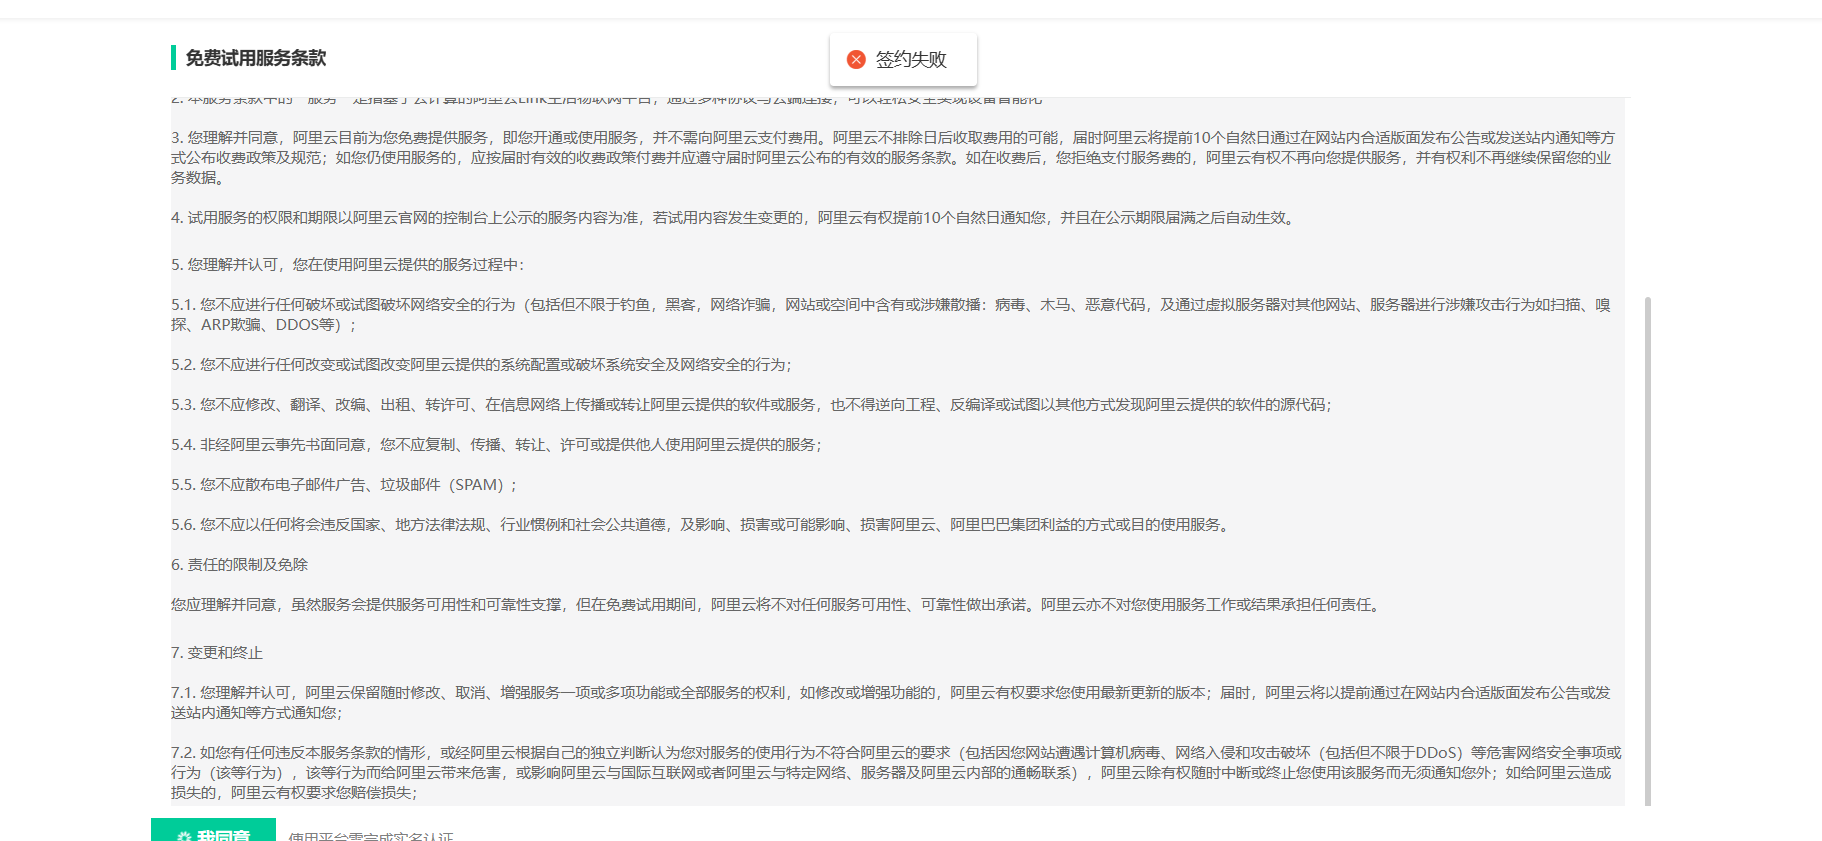The width and height of the screenshot is (1822, 841).
Task: Click clause 5.3 about 修改、翻译、改编、出租
Action: click(751, 404)
